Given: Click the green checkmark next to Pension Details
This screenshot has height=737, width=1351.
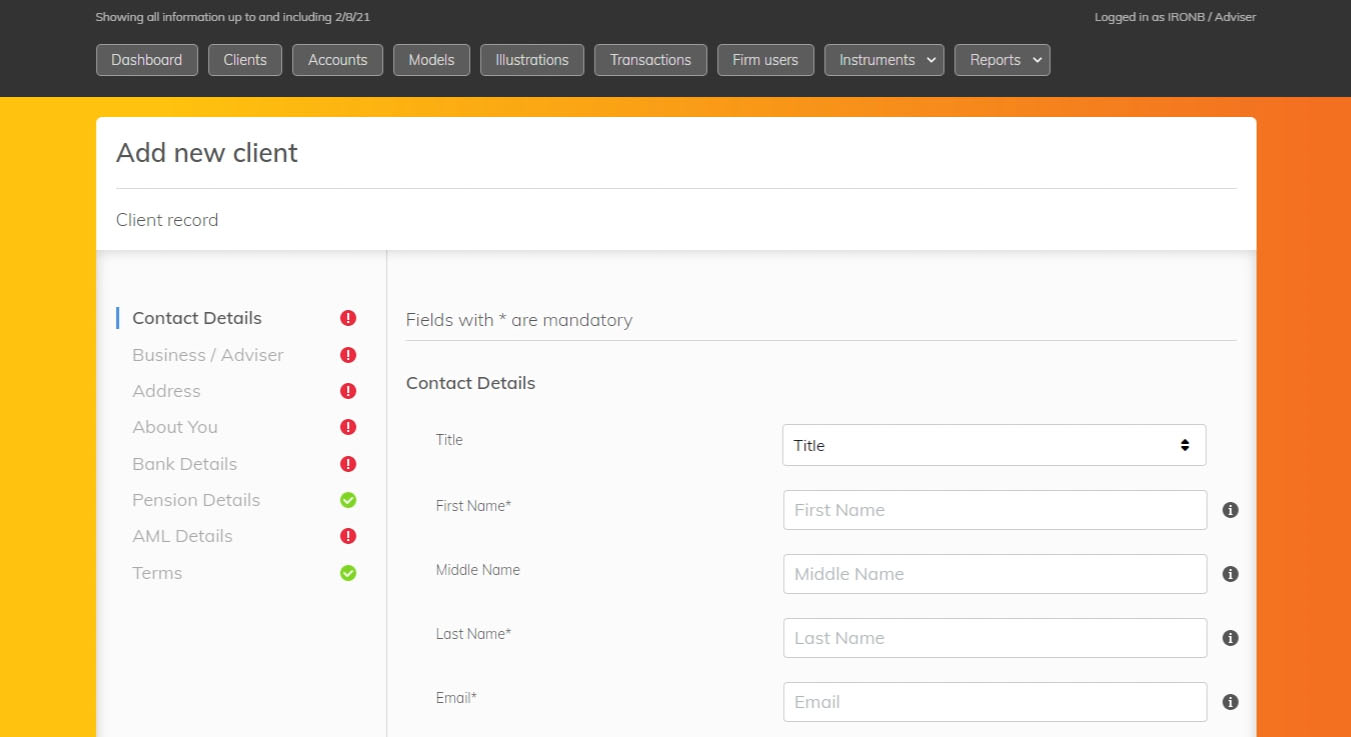Looking at the screenshot, I should coord(348,499).
